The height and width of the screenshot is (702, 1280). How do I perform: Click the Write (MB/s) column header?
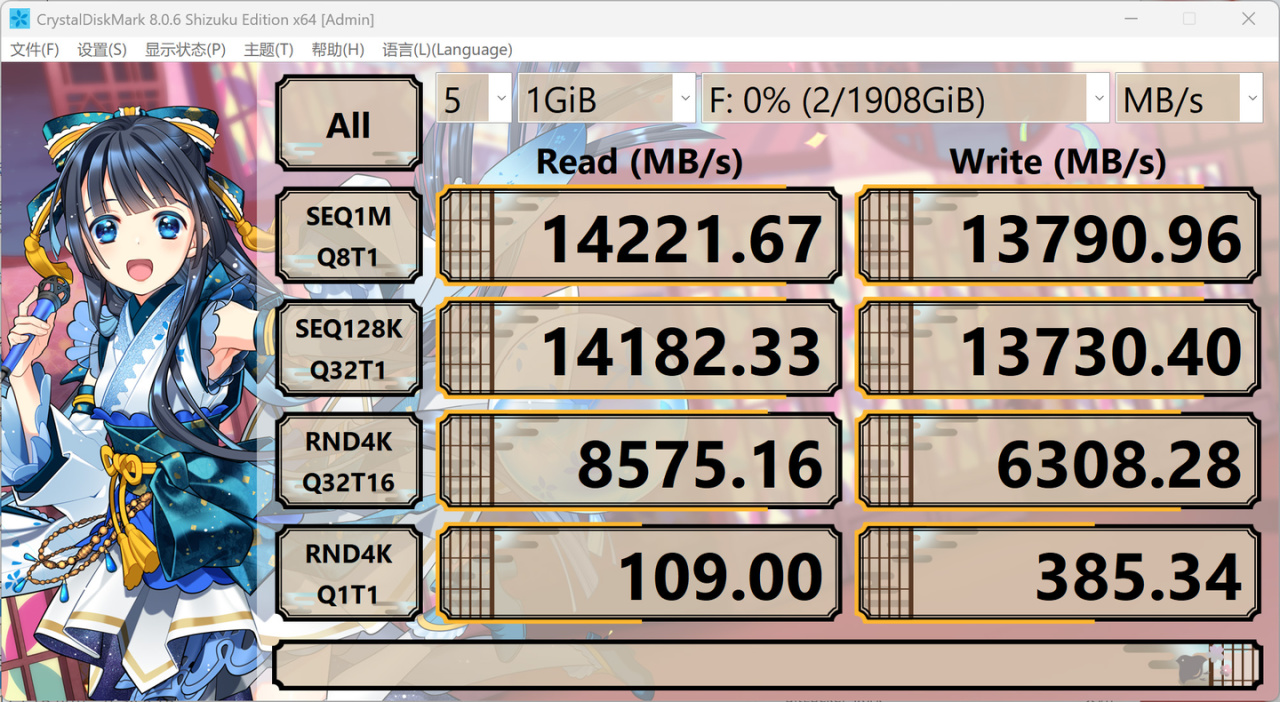point(1058,160)
